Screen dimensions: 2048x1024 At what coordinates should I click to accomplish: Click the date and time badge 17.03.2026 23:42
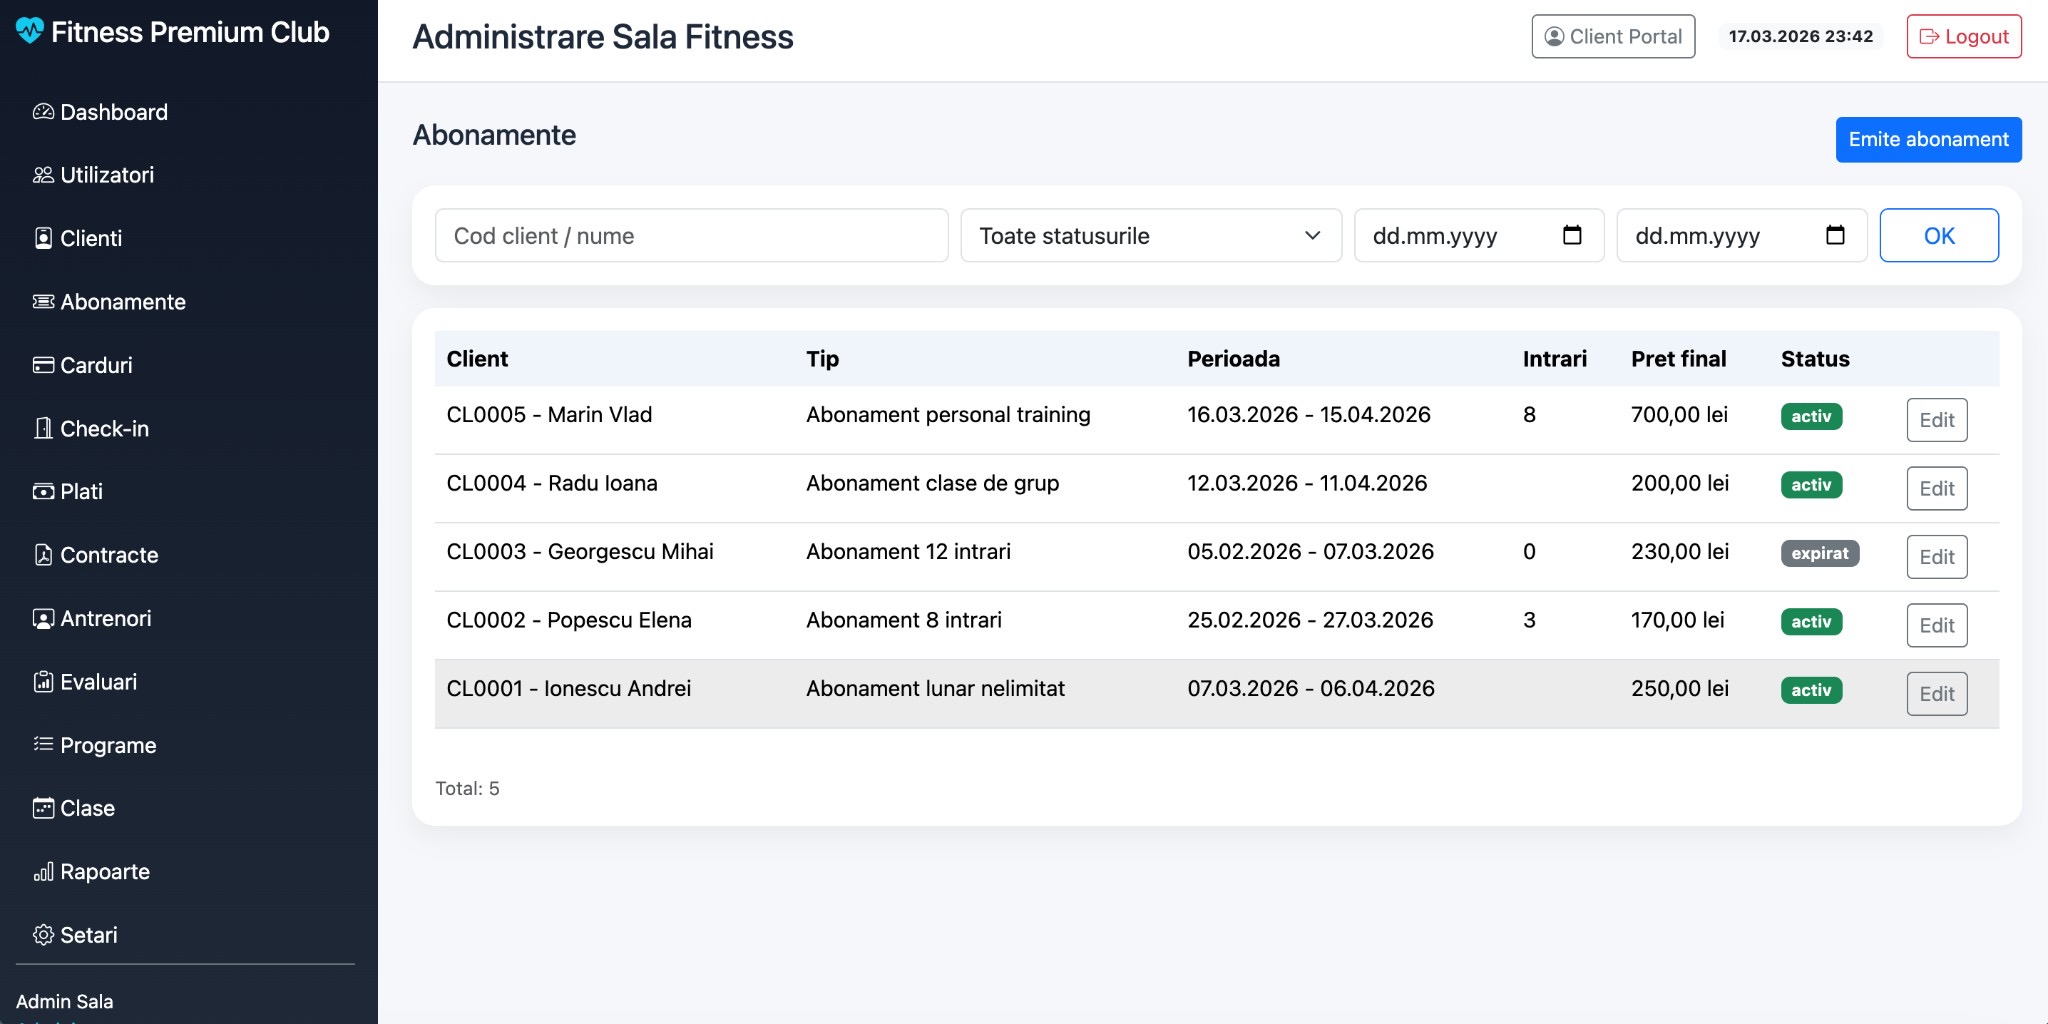point(1801,36)
